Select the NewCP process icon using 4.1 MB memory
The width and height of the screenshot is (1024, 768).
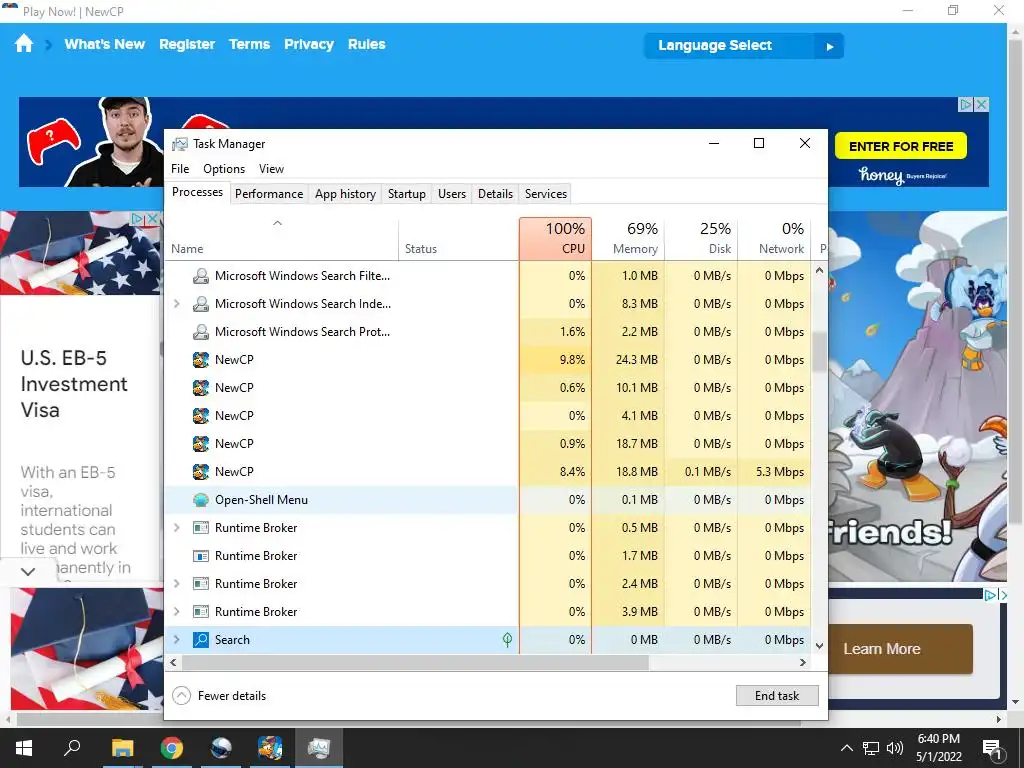pyautogui.click(x=200, y=416)
